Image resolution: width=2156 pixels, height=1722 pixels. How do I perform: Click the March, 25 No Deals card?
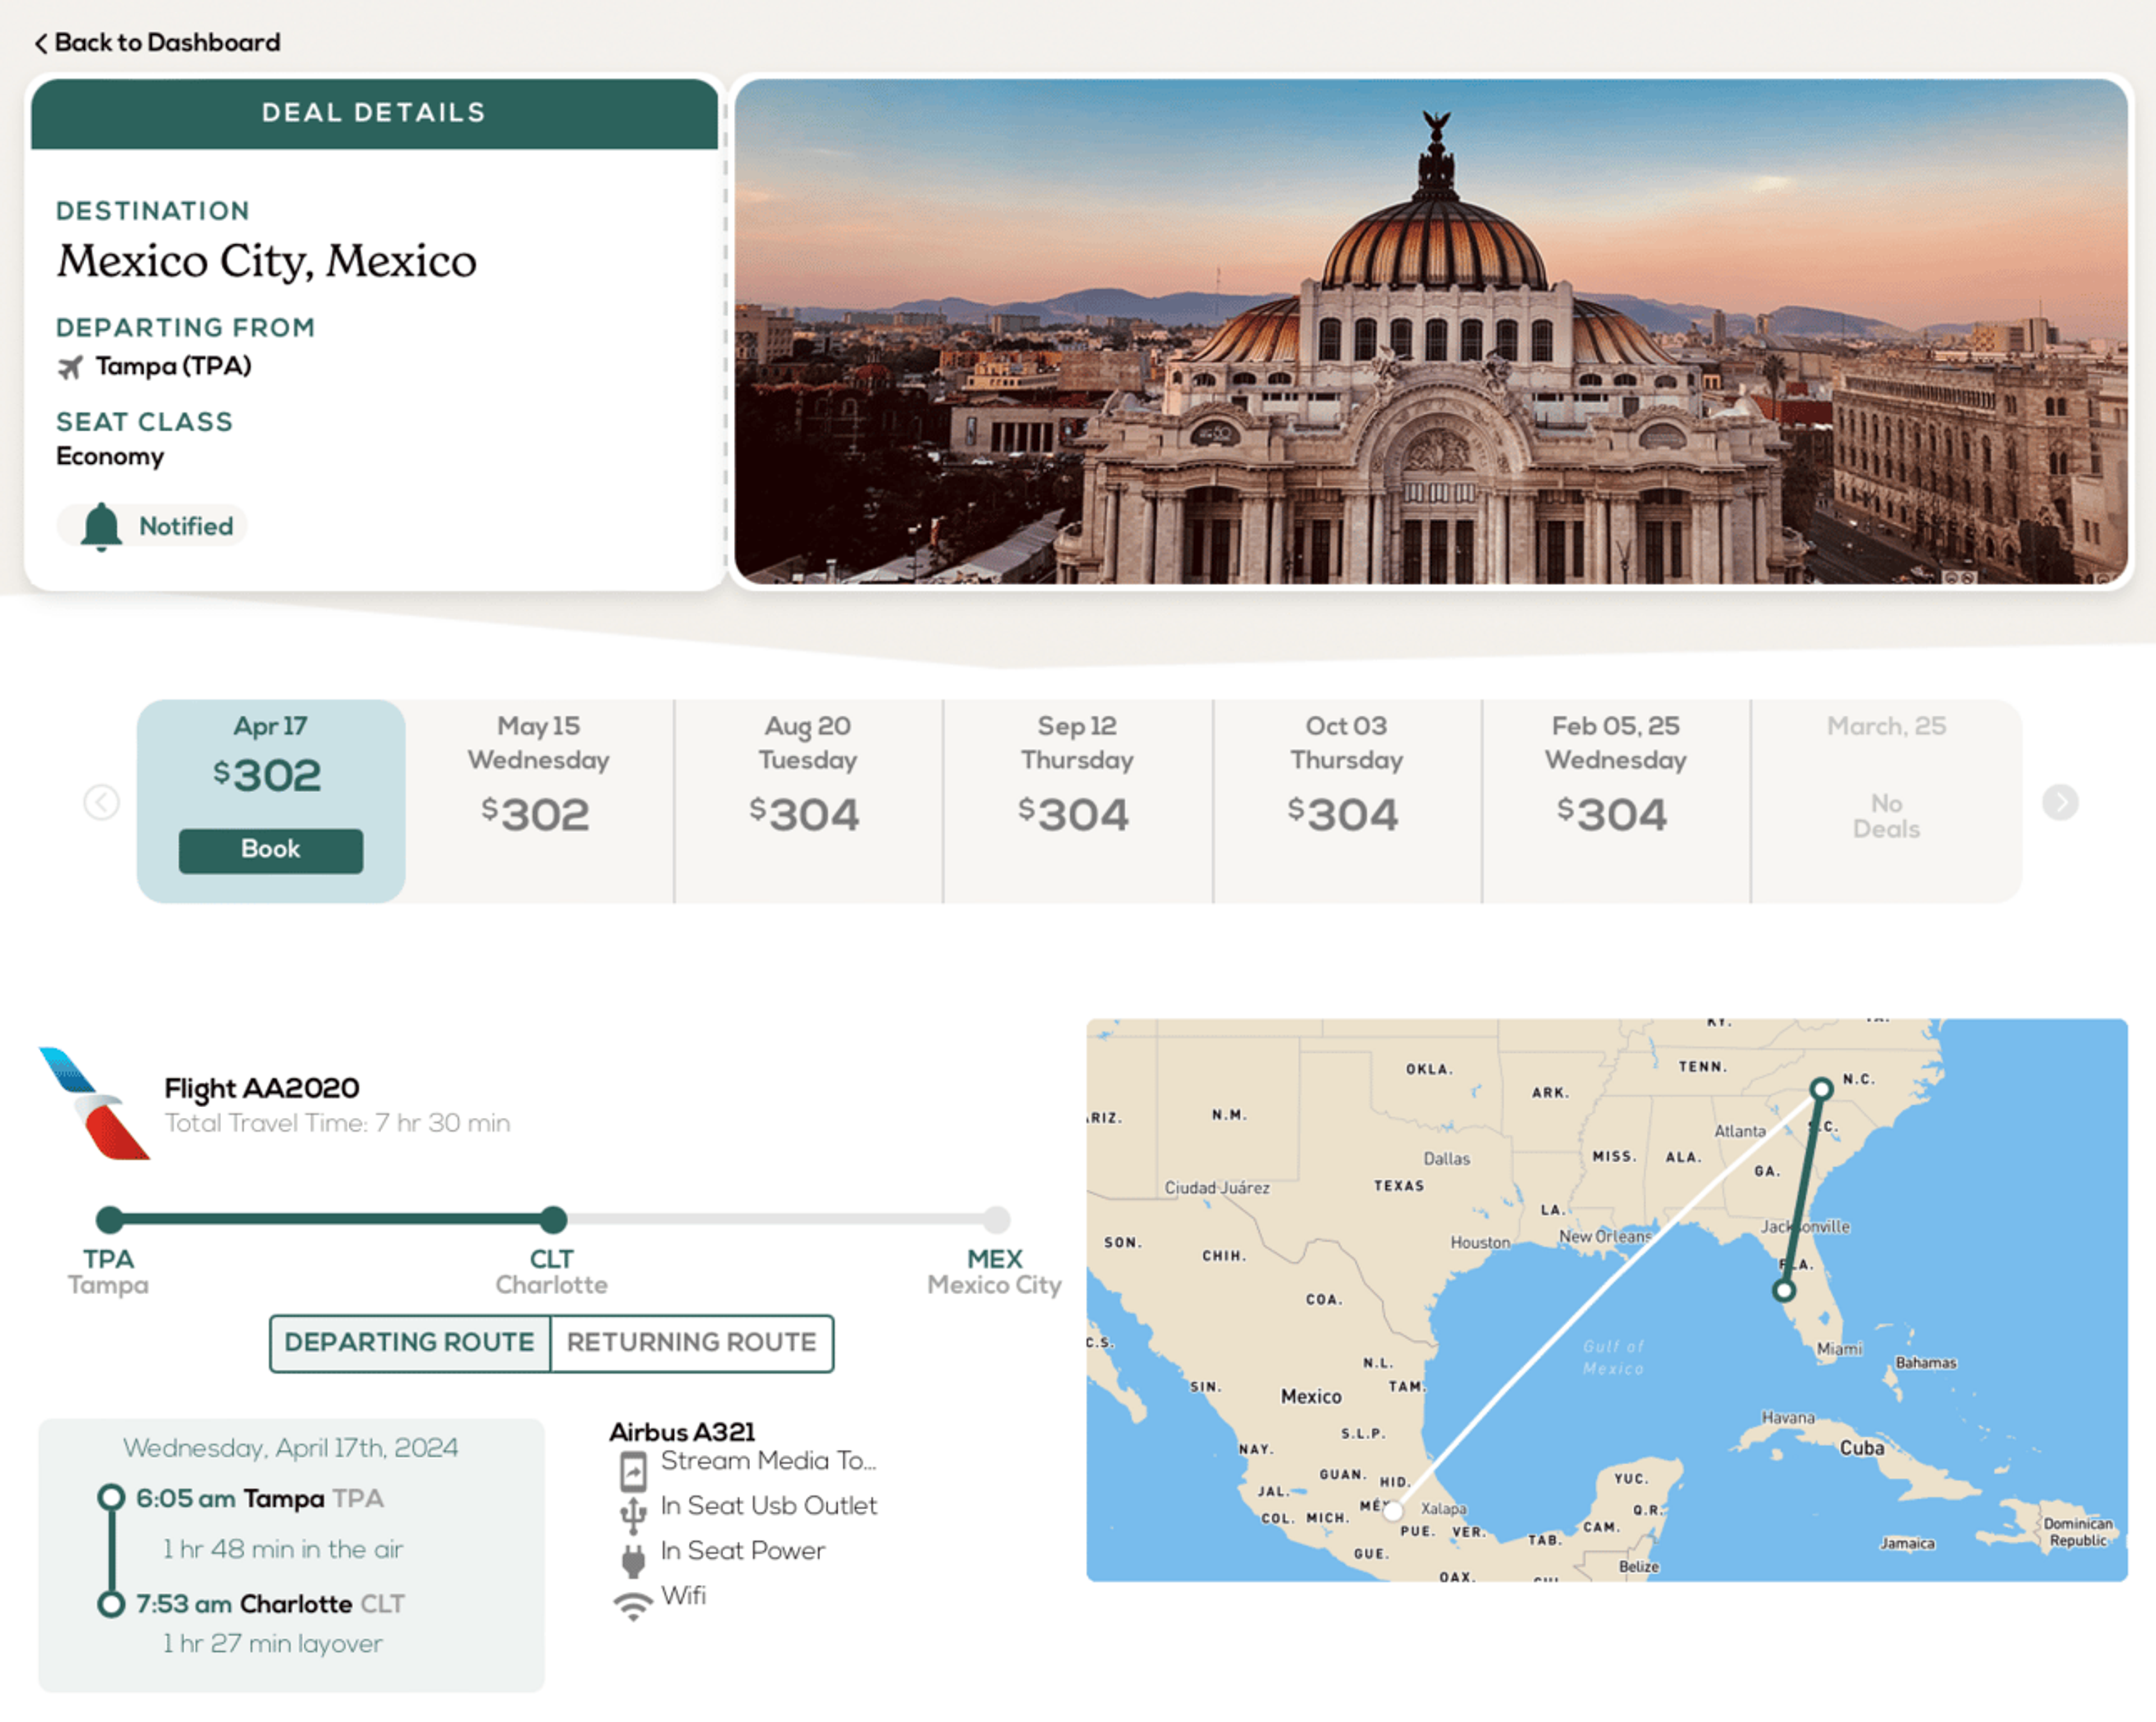point(1887,801)
